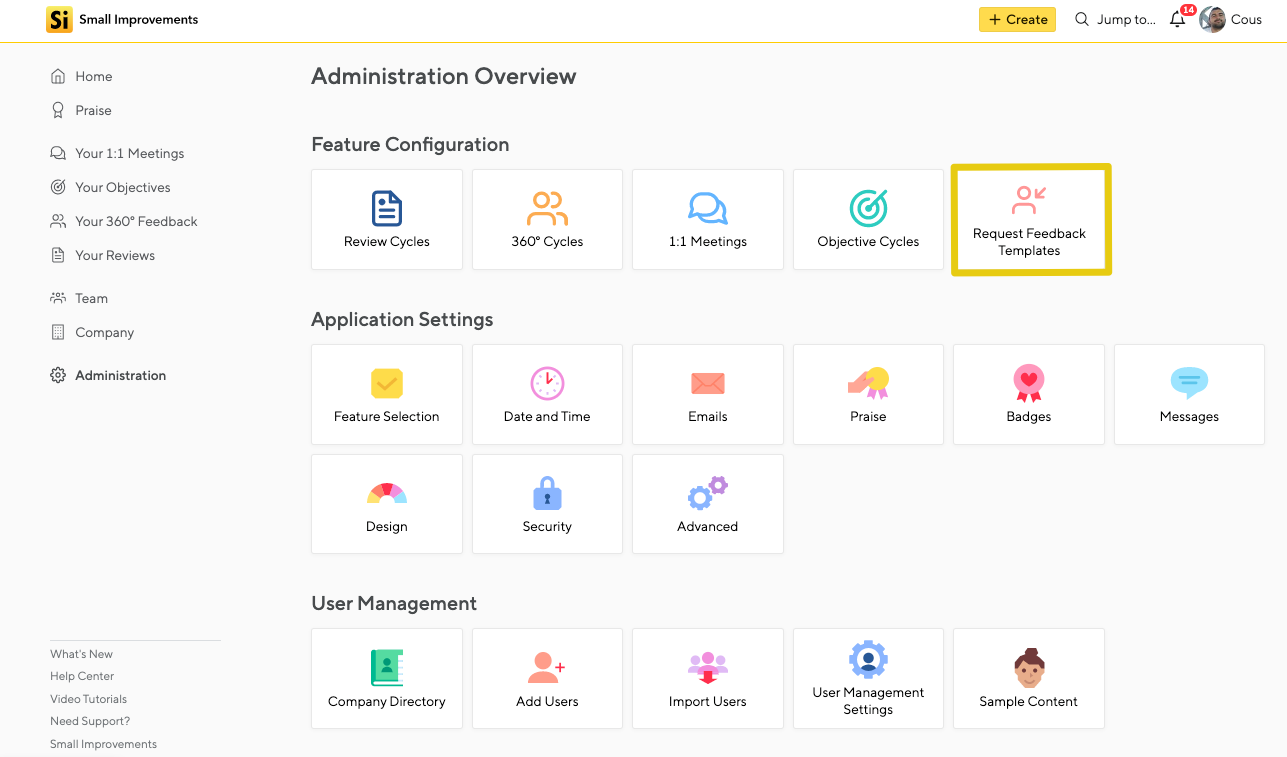This screenshot has height=757, width=1287.
Task: Open the Security padlock icon
Action: [x=547, y=493]
